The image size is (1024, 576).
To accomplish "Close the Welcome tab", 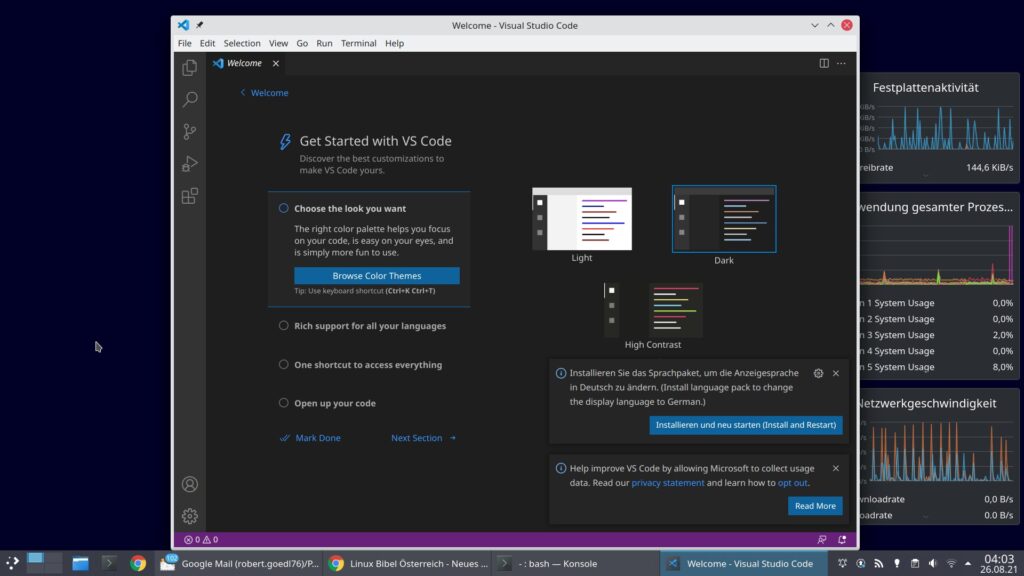I will [x=276, y=63].
